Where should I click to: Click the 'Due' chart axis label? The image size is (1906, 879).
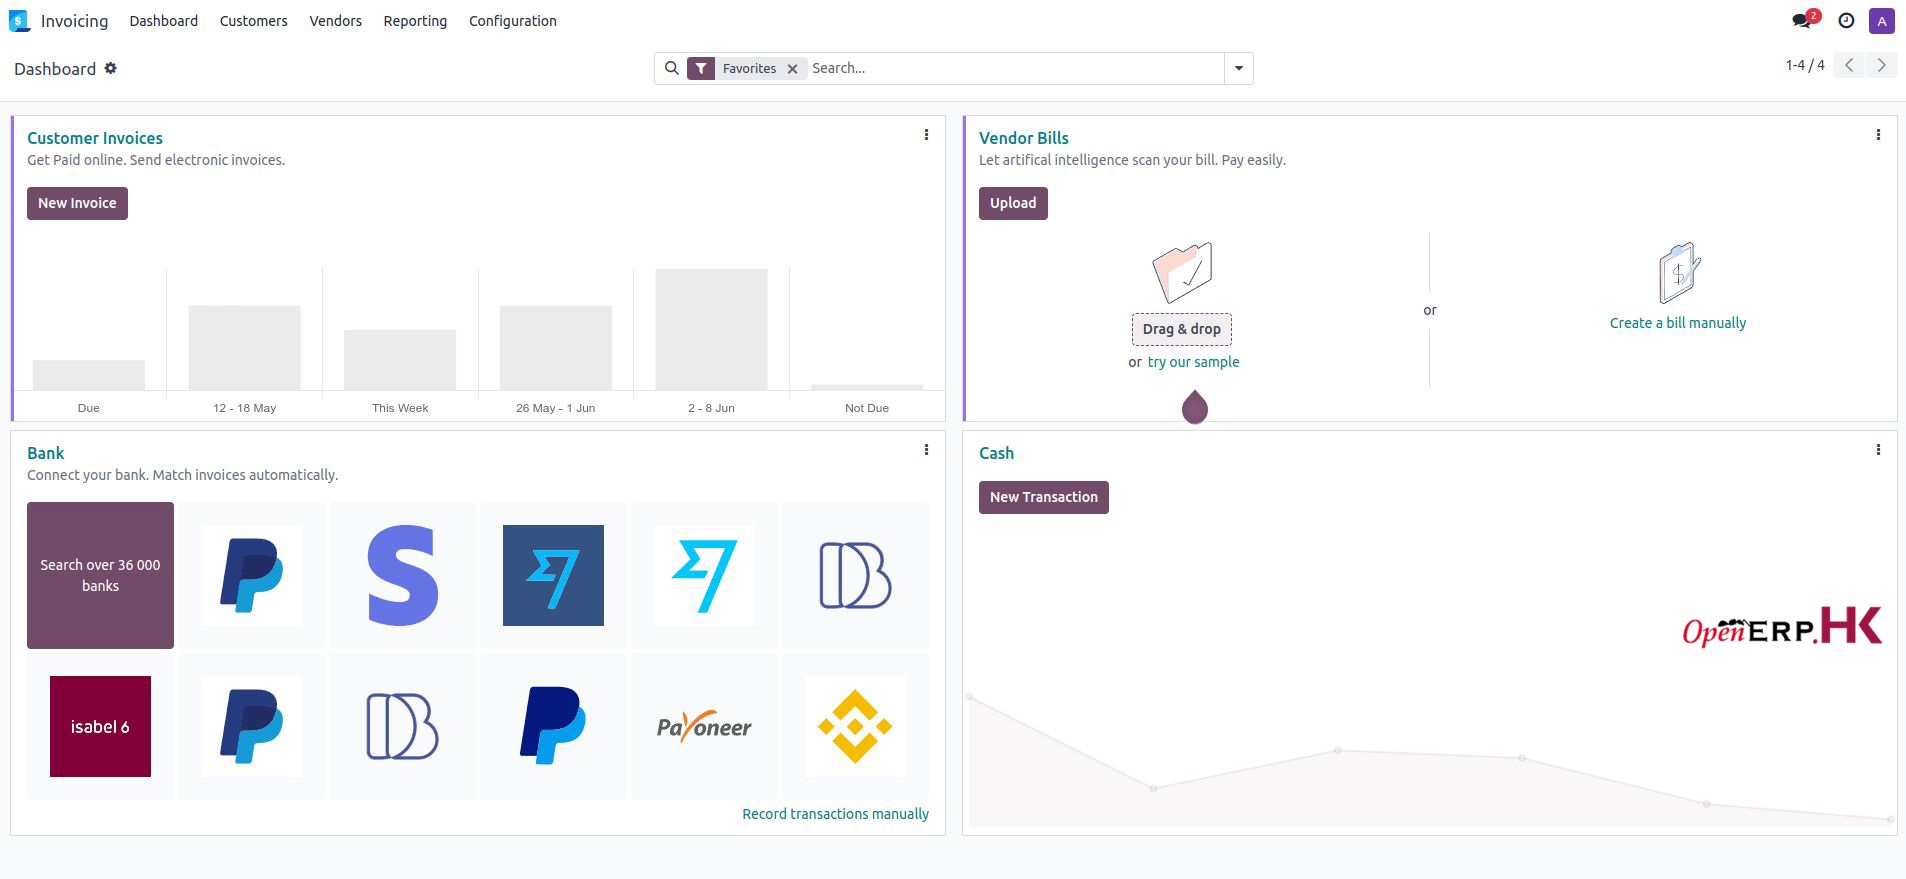pyautogui.click(x=89, y=408)
